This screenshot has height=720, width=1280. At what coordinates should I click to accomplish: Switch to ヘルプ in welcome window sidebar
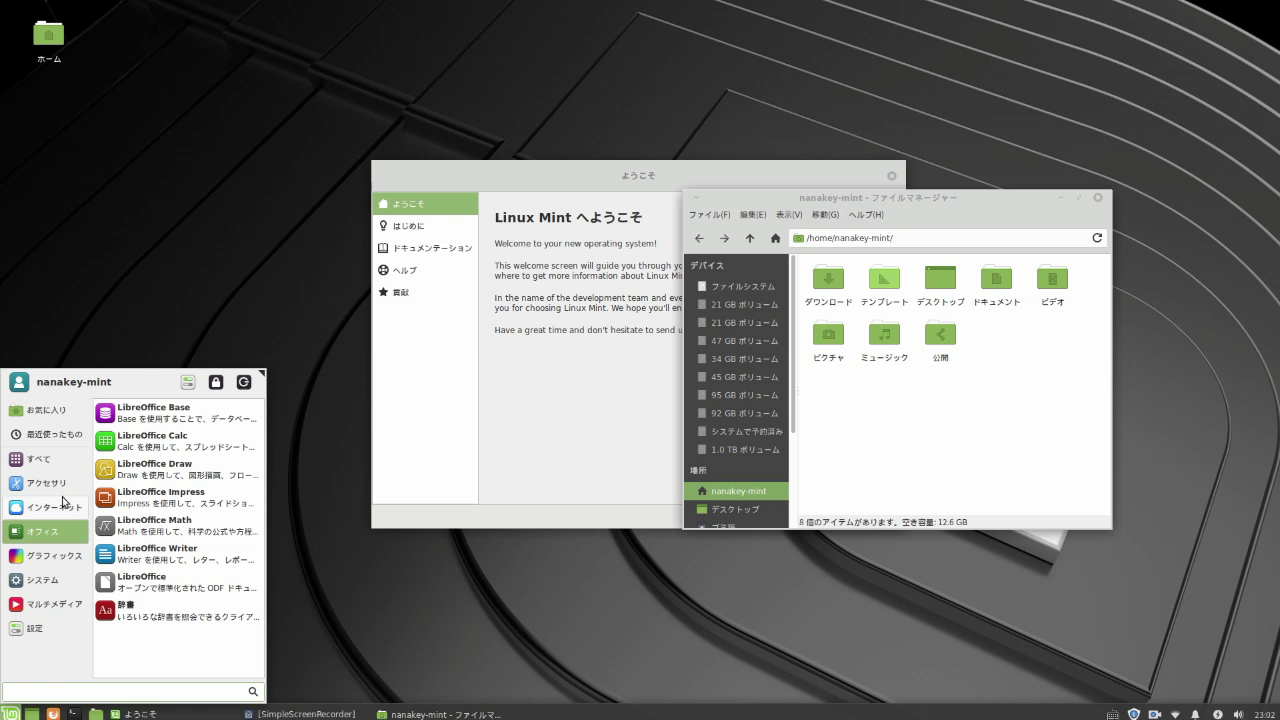click(x=425, y=270)
